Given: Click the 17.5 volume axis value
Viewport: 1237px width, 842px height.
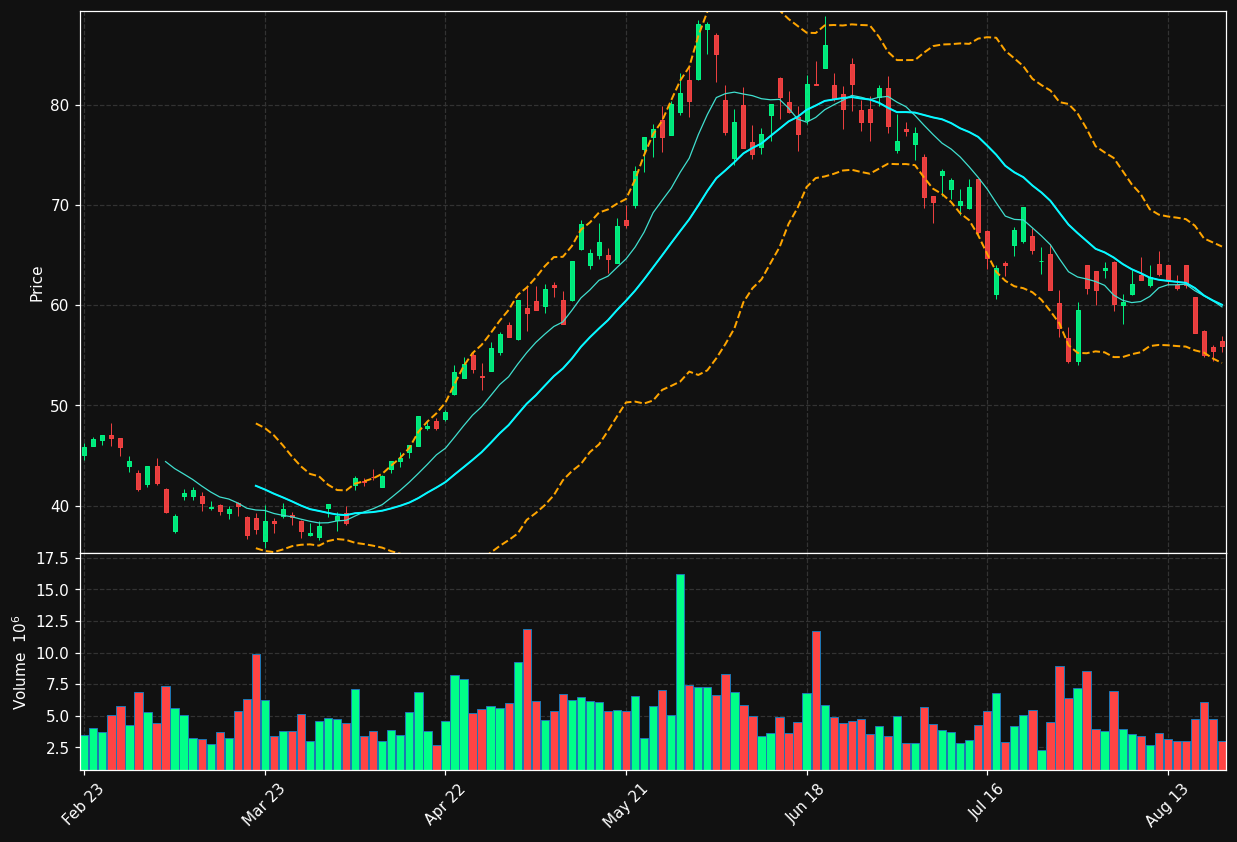Looking at the screenshot, I should (x=53, y=558).
